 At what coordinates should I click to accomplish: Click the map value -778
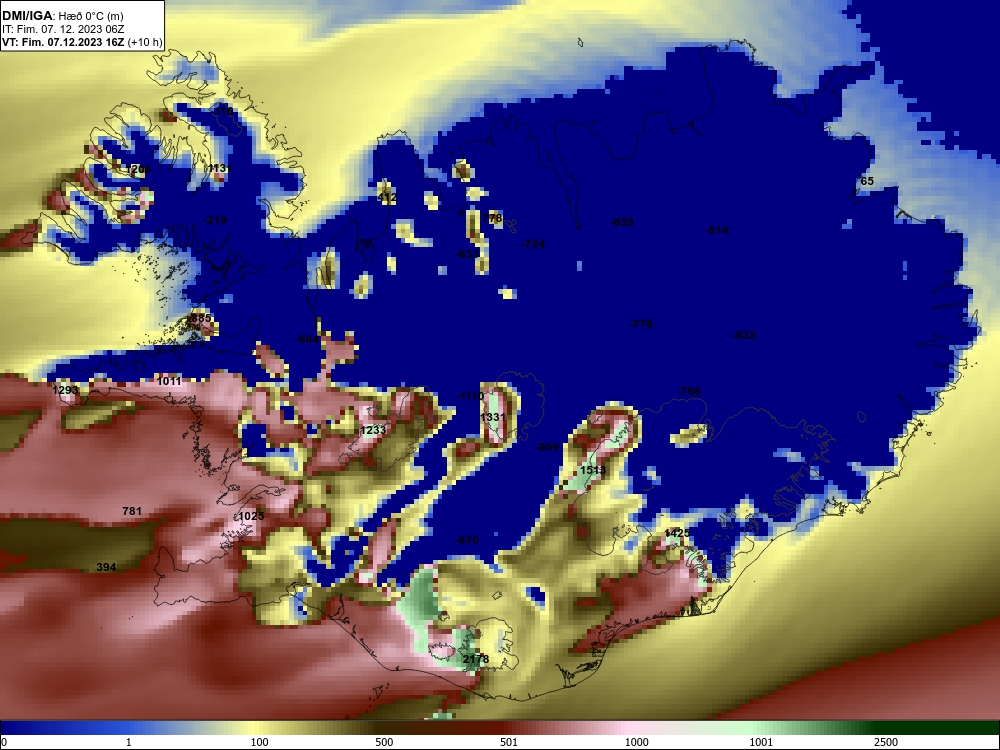pos(641,324)
